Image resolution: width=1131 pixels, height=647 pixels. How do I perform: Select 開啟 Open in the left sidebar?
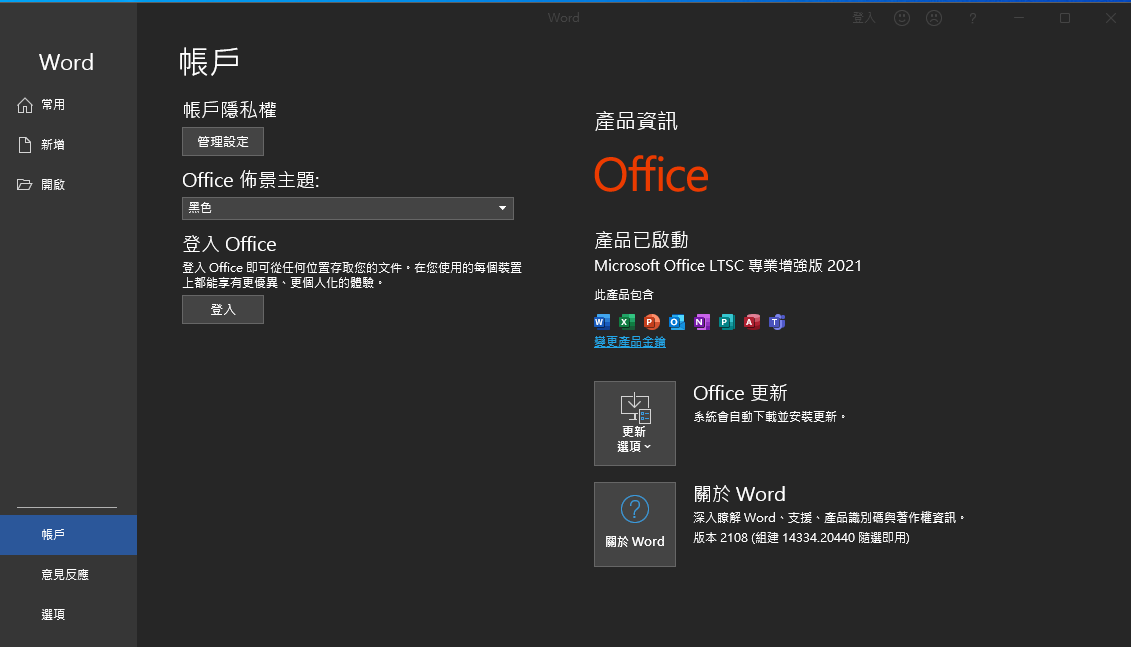(52, 185)
